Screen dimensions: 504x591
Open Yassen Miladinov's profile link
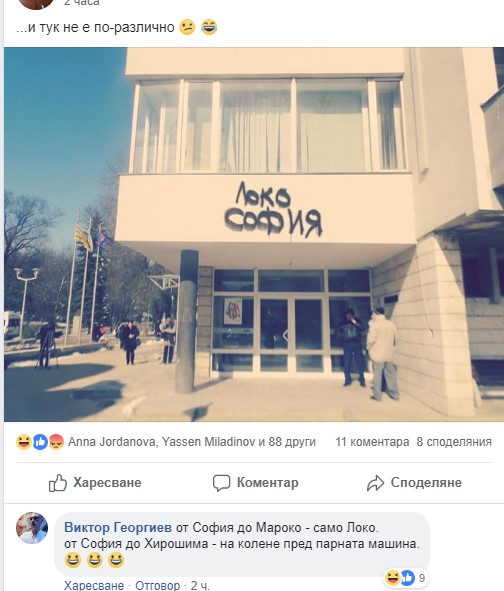point(208,442)
